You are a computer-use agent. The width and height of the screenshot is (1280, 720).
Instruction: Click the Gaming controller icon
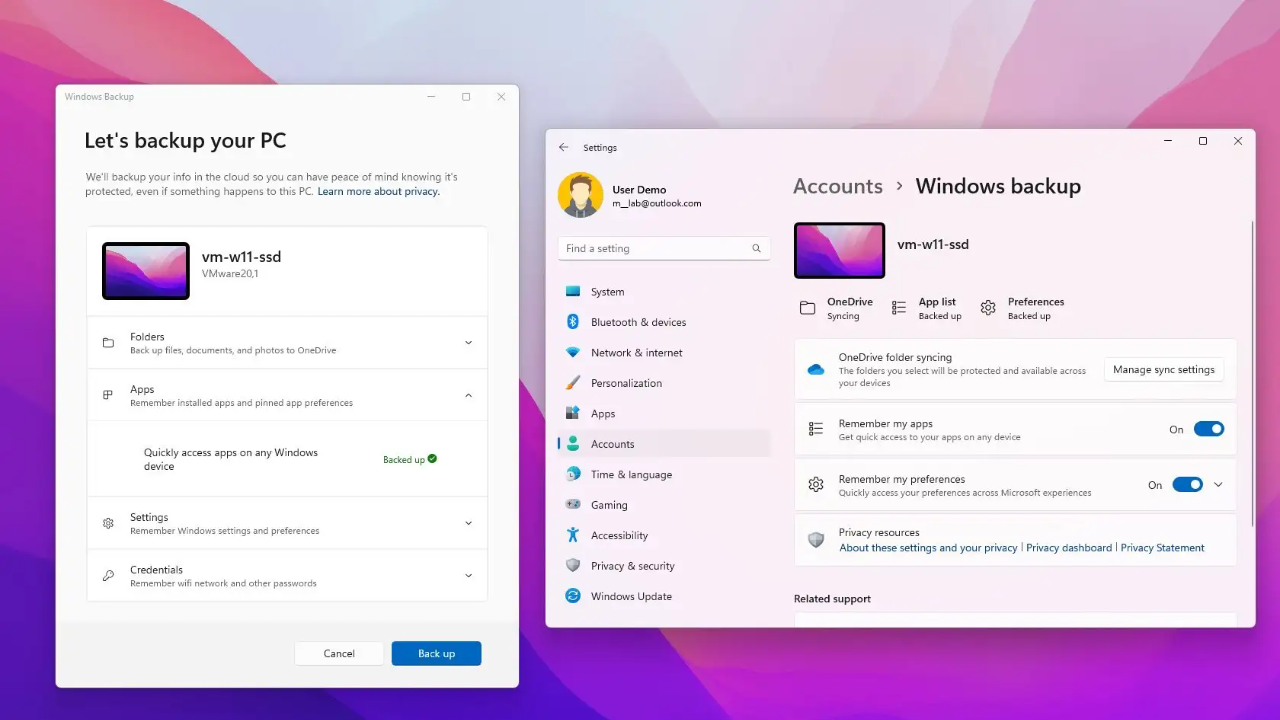click(573, 505)
